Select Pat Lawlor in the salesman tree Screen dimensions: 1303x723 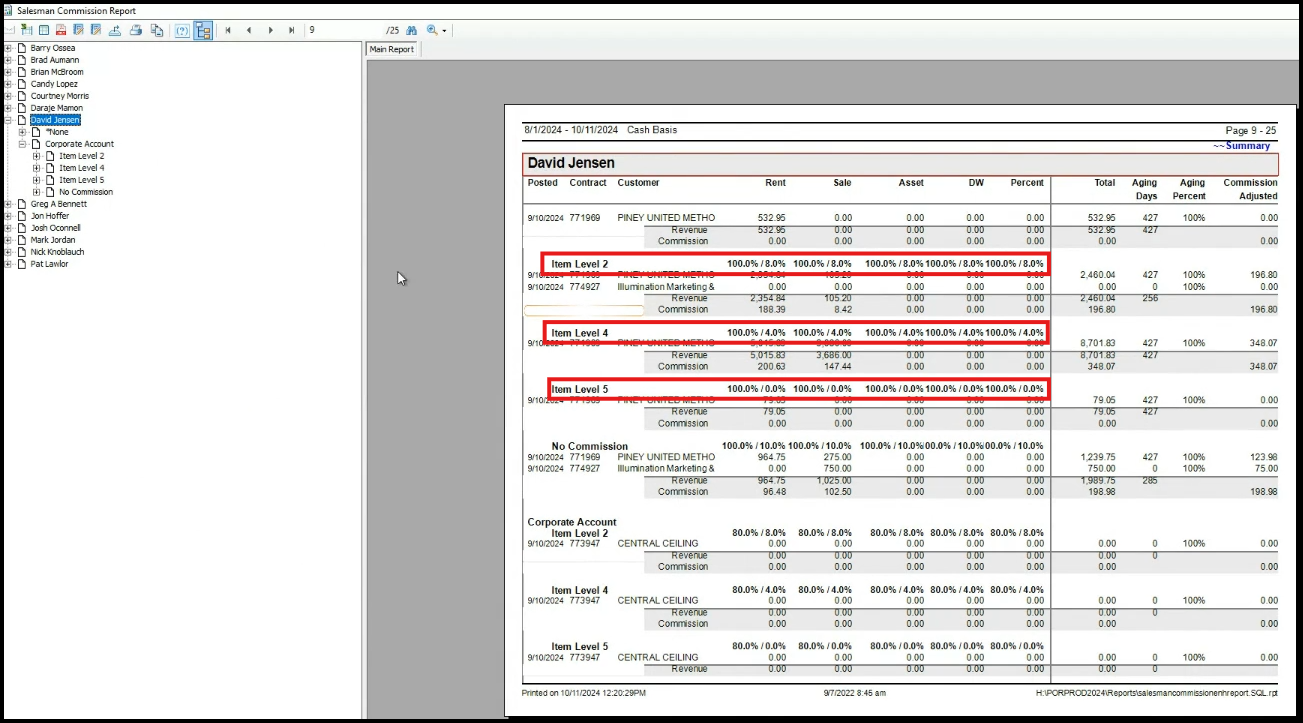49,264
